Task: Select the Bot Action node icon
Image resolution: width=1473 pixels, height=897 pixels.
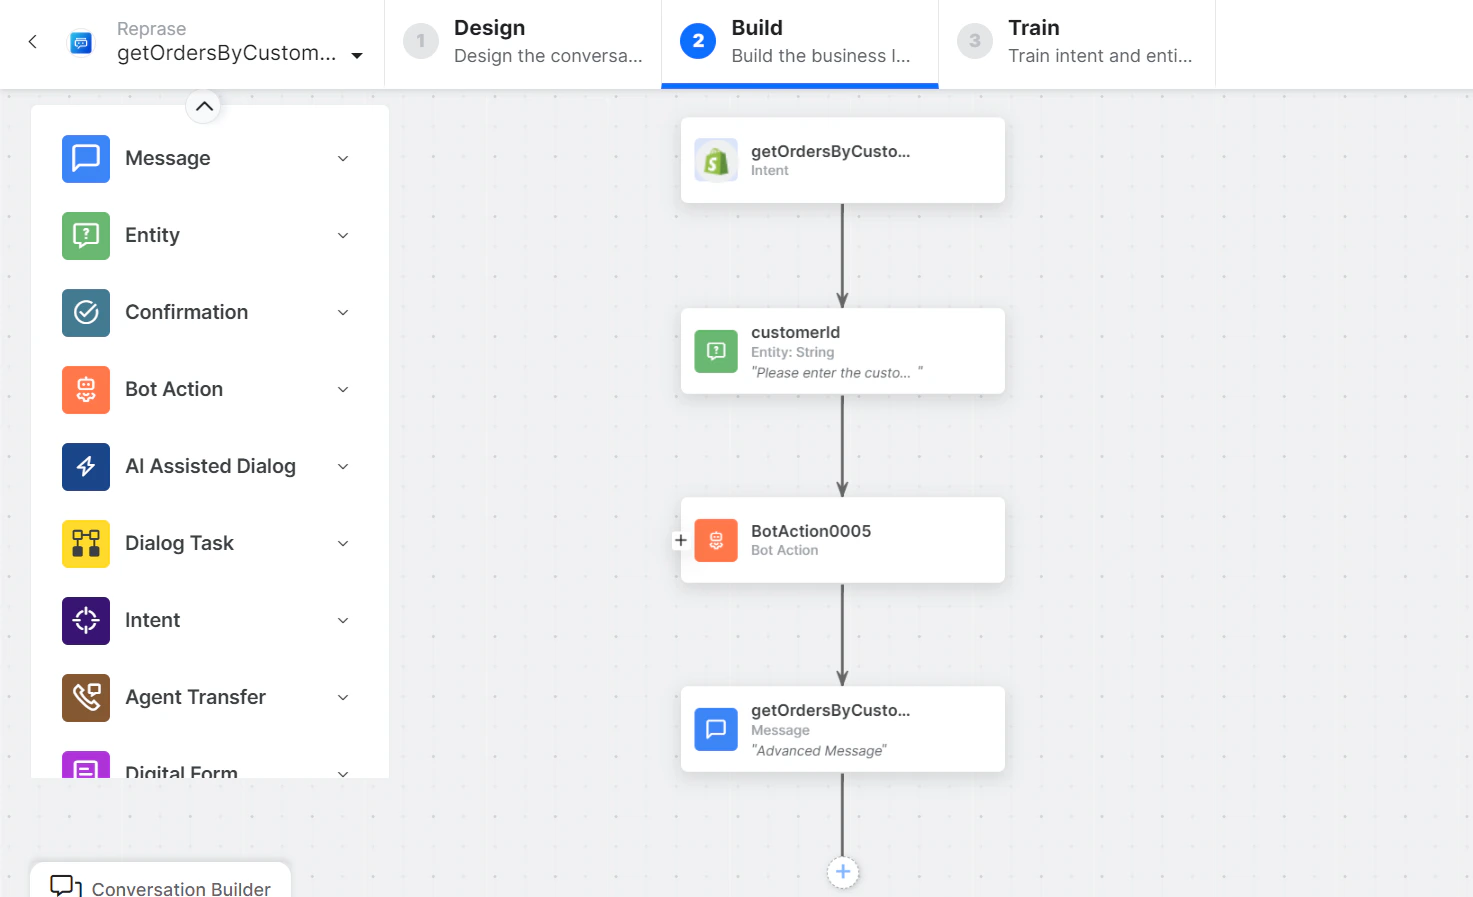Action: [85, 390]
